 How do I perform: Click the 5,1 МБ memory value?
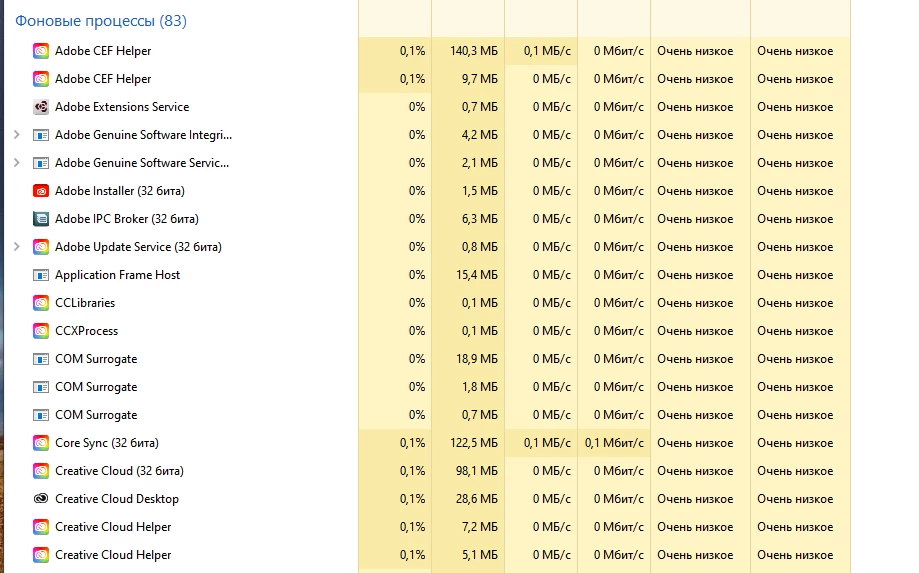479,555
